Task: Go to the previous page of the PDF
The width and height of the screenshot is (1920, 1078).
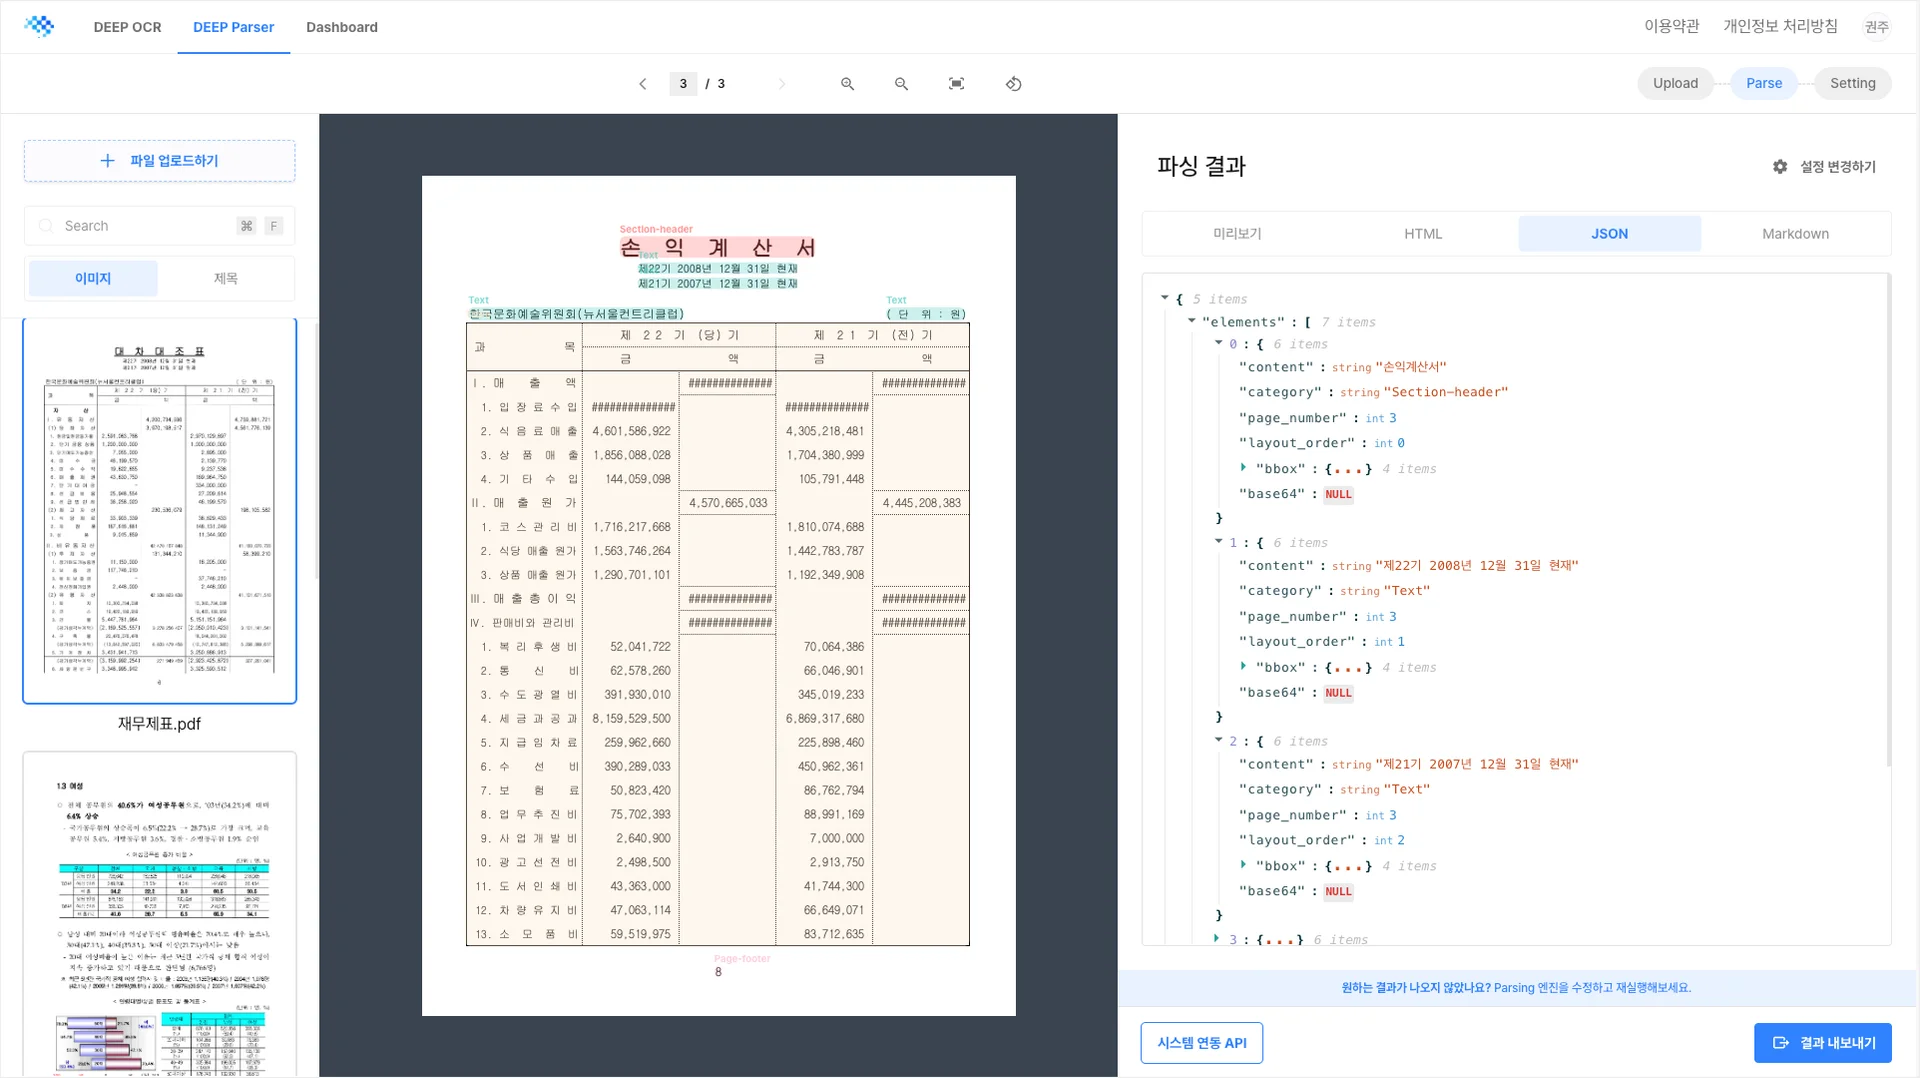Action: point(643,83)
